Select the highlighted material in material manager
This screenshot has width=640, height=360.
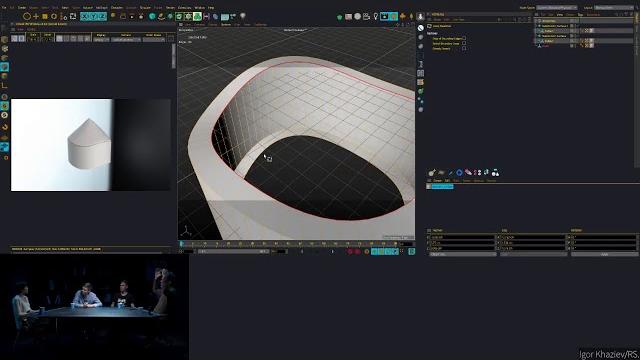442,187
